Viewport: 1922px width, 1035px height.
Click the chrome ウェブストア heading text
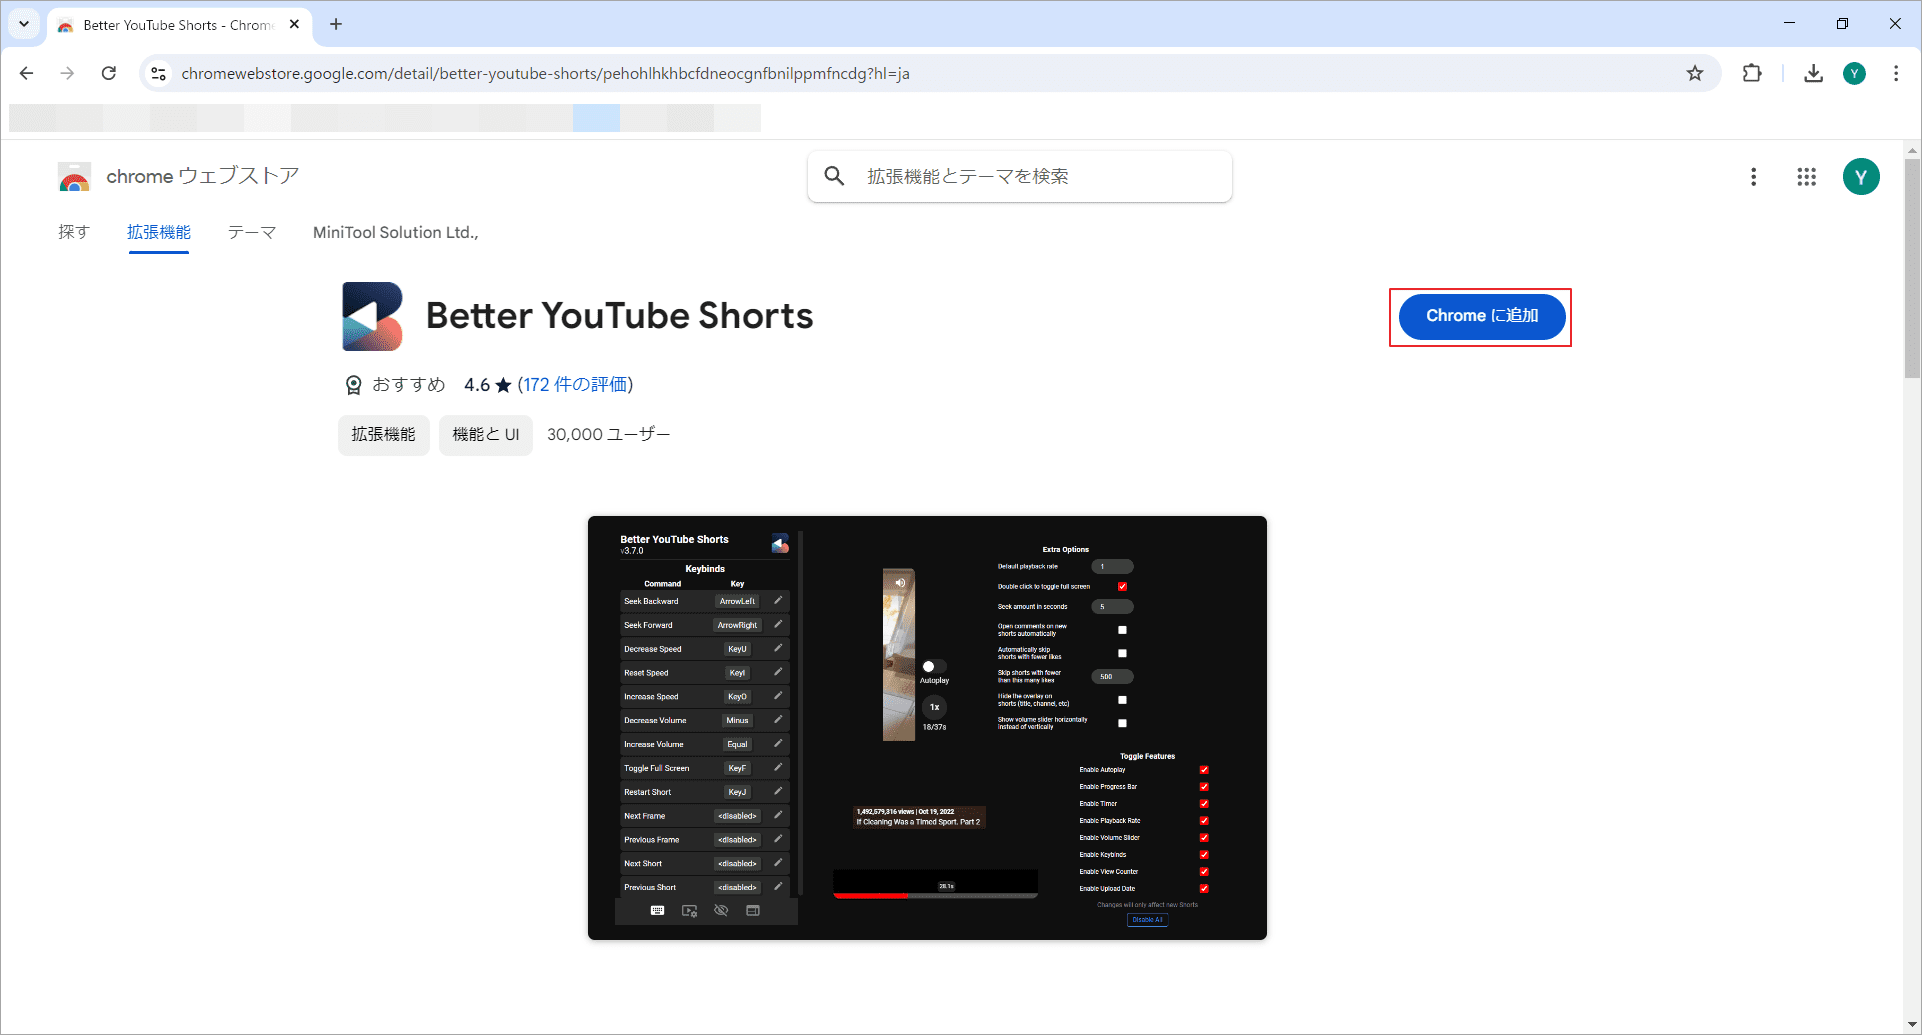coord(203,176)
